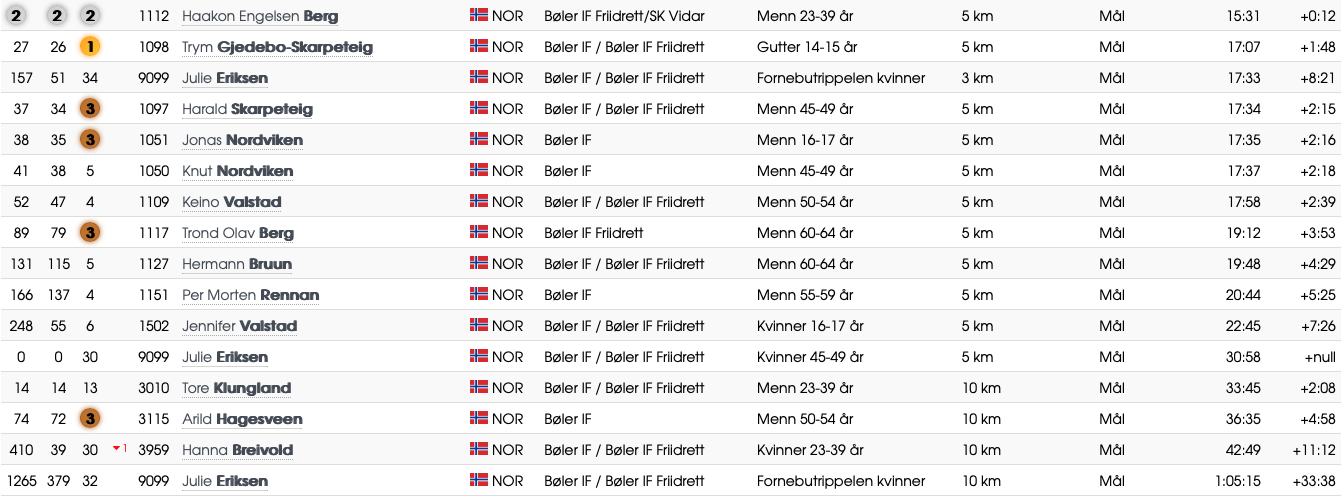Open the Knut Nordviken name link
This screenshot has width=1342, height=496.
tap(238, 172)
